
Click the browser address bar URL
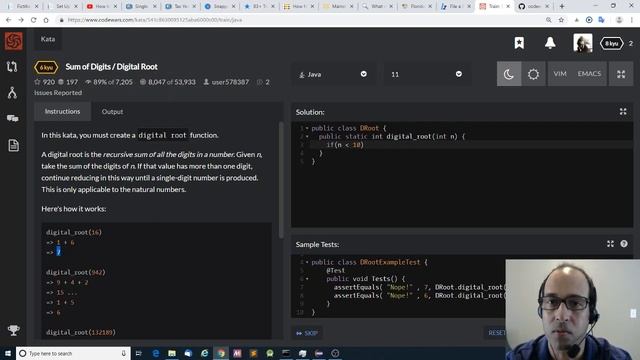pyautogui.click(x=155, y=20)
